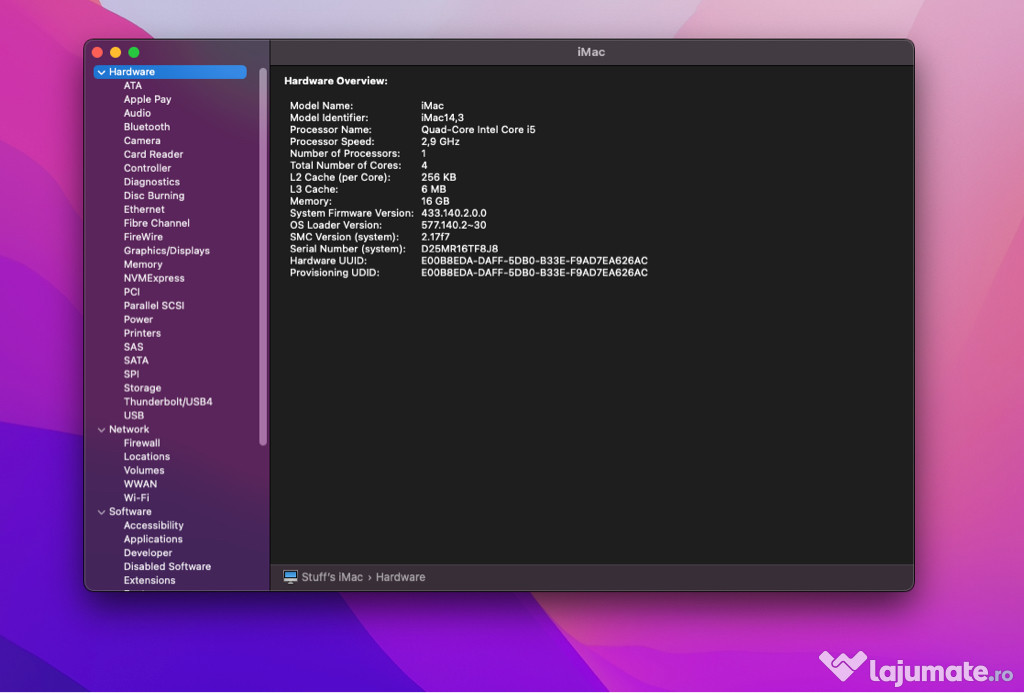Select PCI in the sidebar
This screenshot has width=1024, height=693.
coord(132,291)
